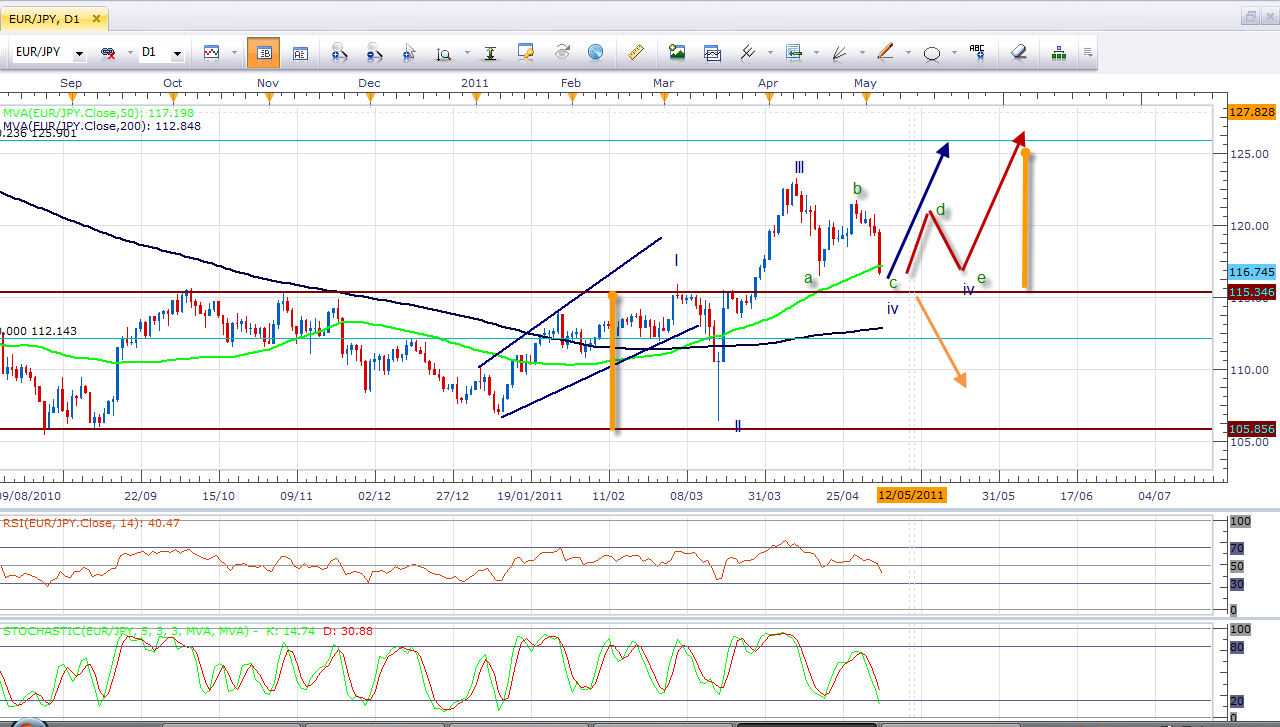Click the eye view icon
Screen dimensions: 1280x727
(x=561, y=52)
